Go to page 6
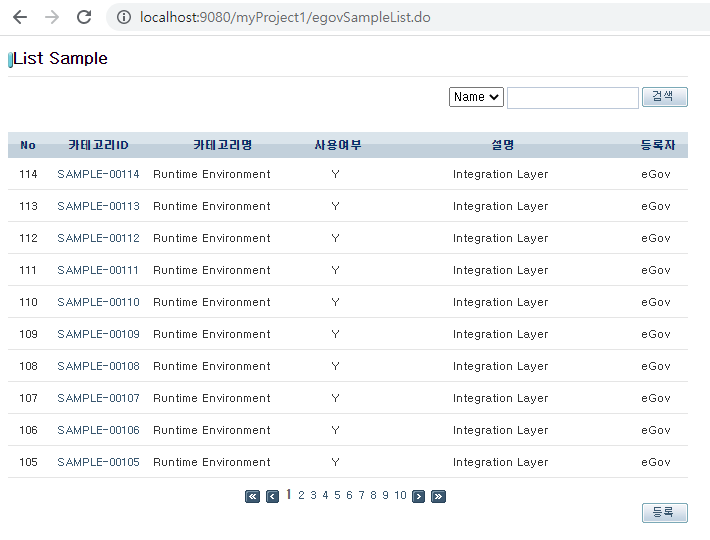This screenshot has height=540, width=710. click(349, 495)
